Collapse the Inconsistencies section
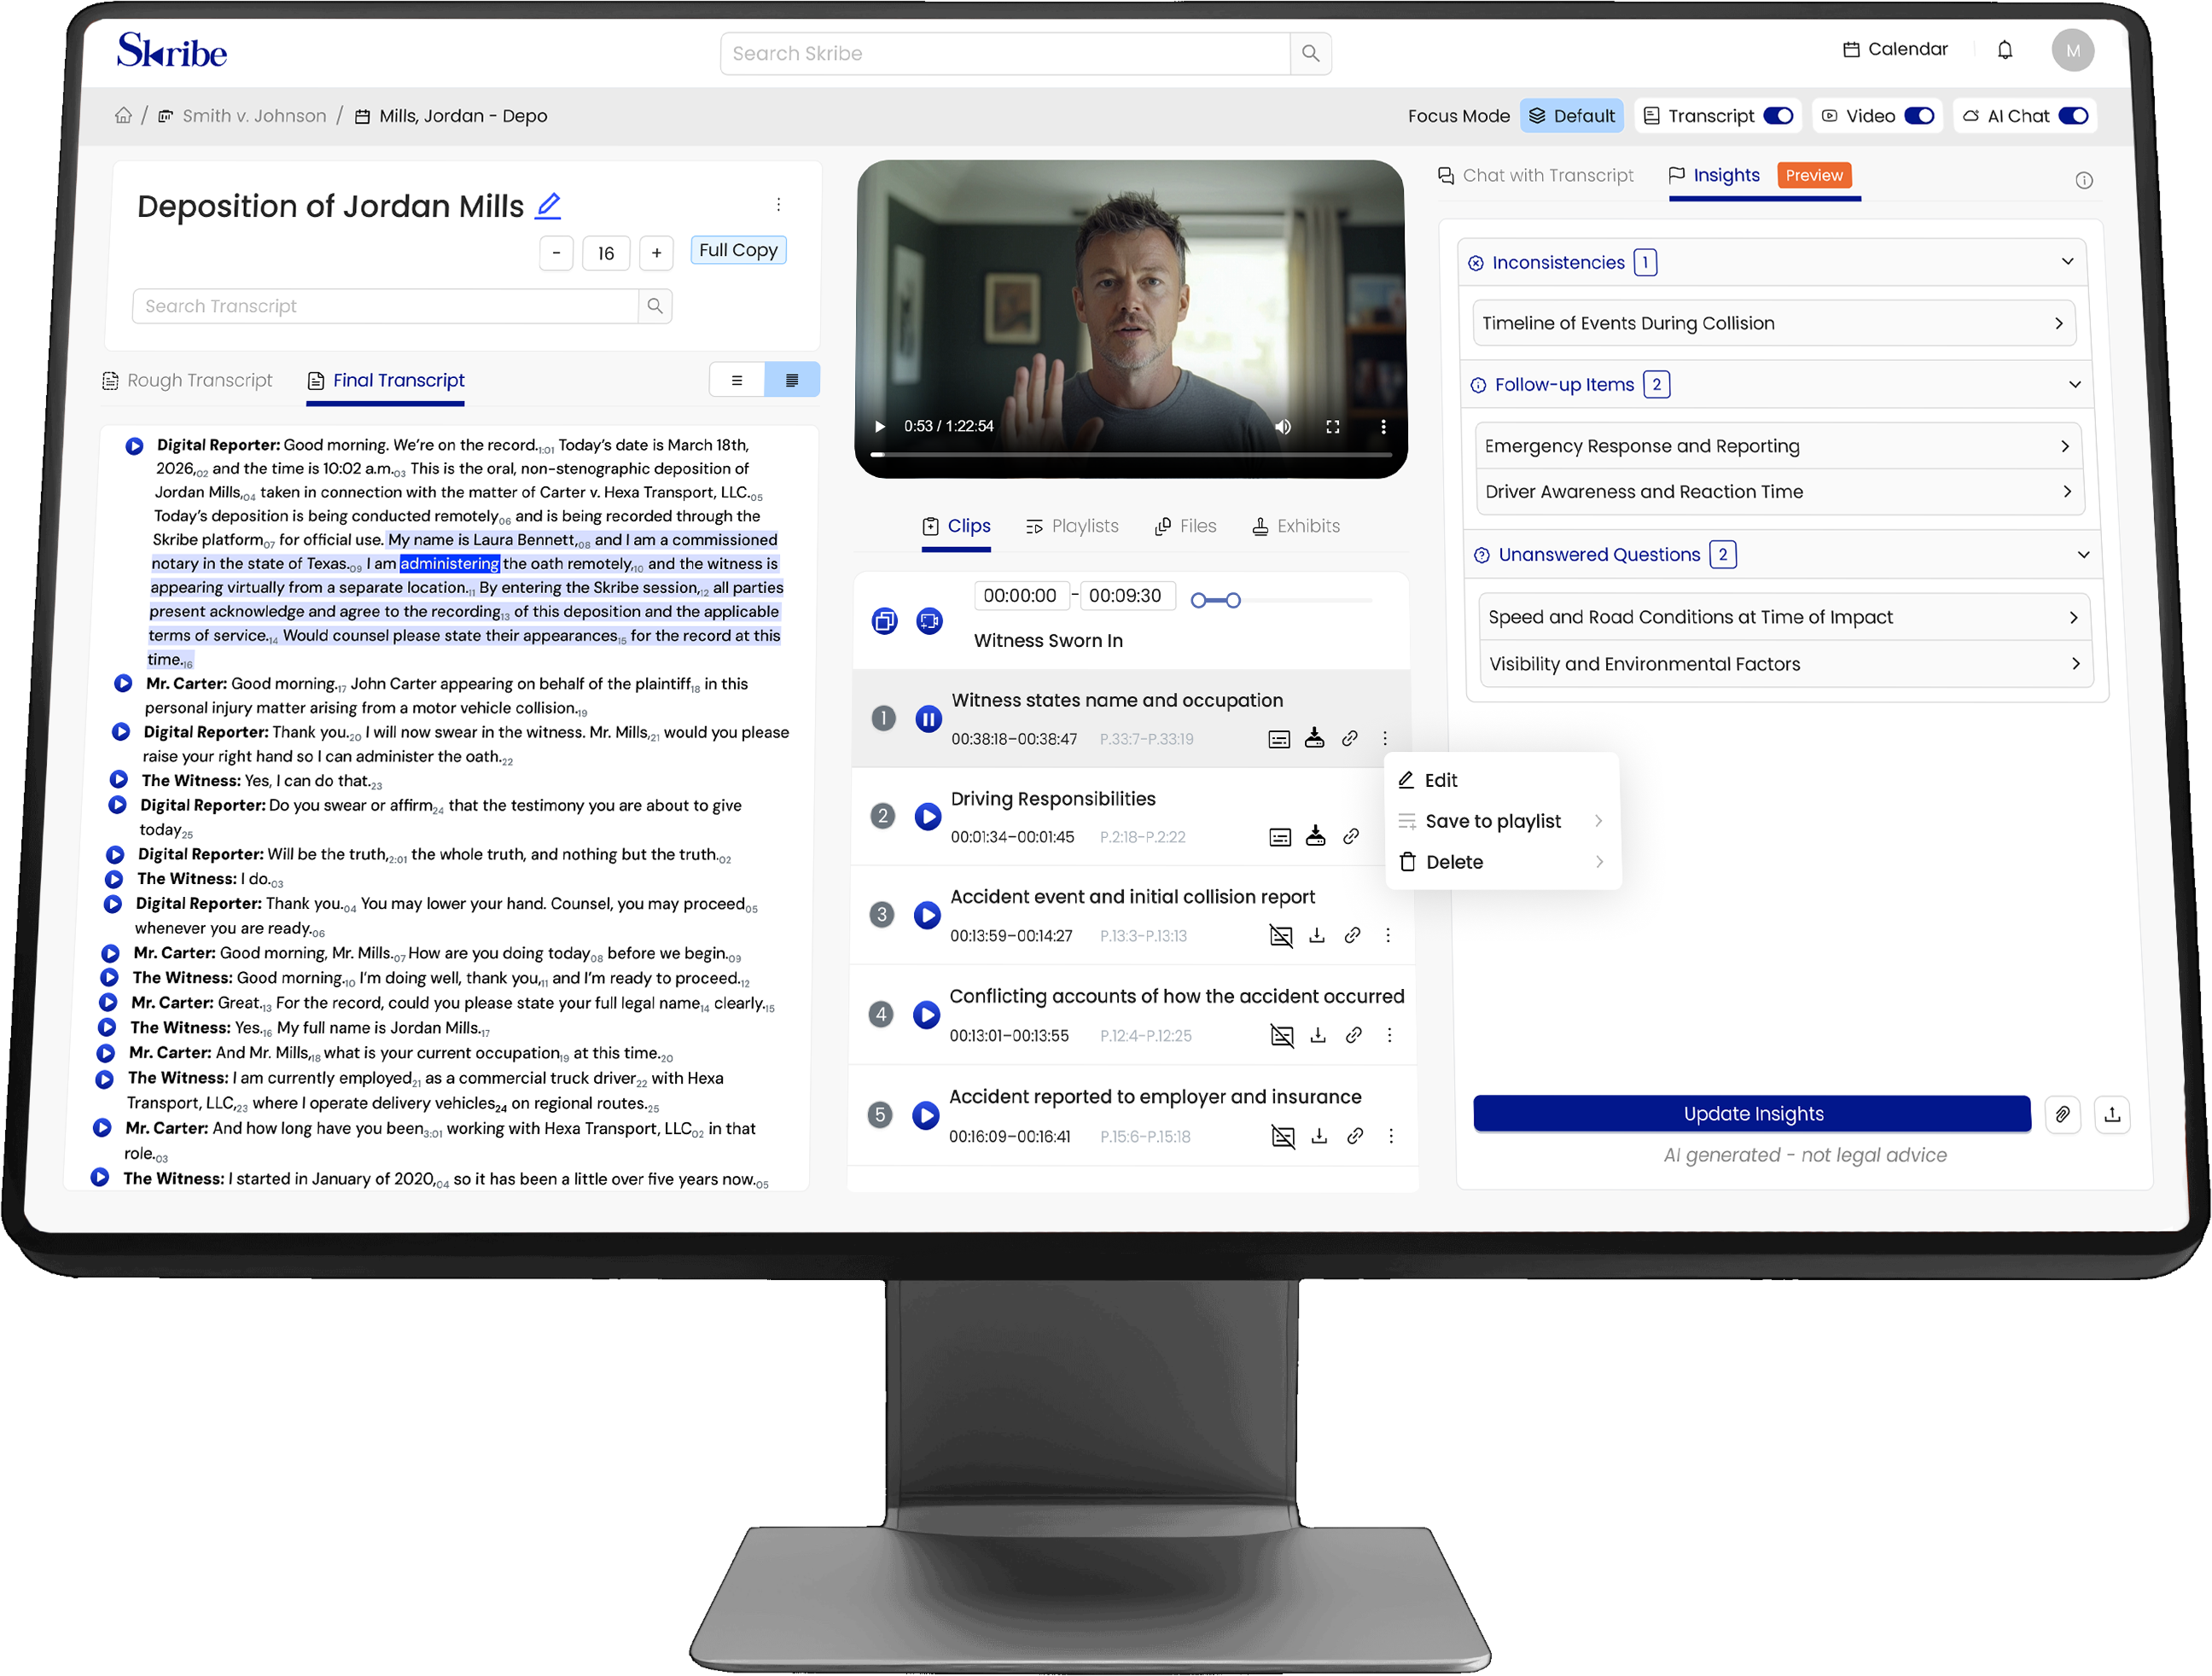Image resolution: width=2212 pixels, height=1676 pixels. click(2067, 262)
